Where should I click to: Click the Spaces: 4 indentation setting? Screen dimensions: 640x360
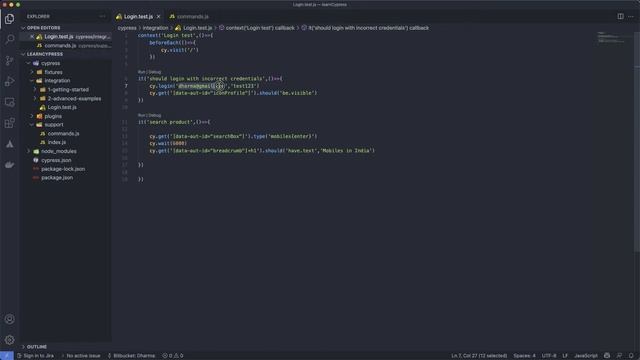tap(524, 356)
